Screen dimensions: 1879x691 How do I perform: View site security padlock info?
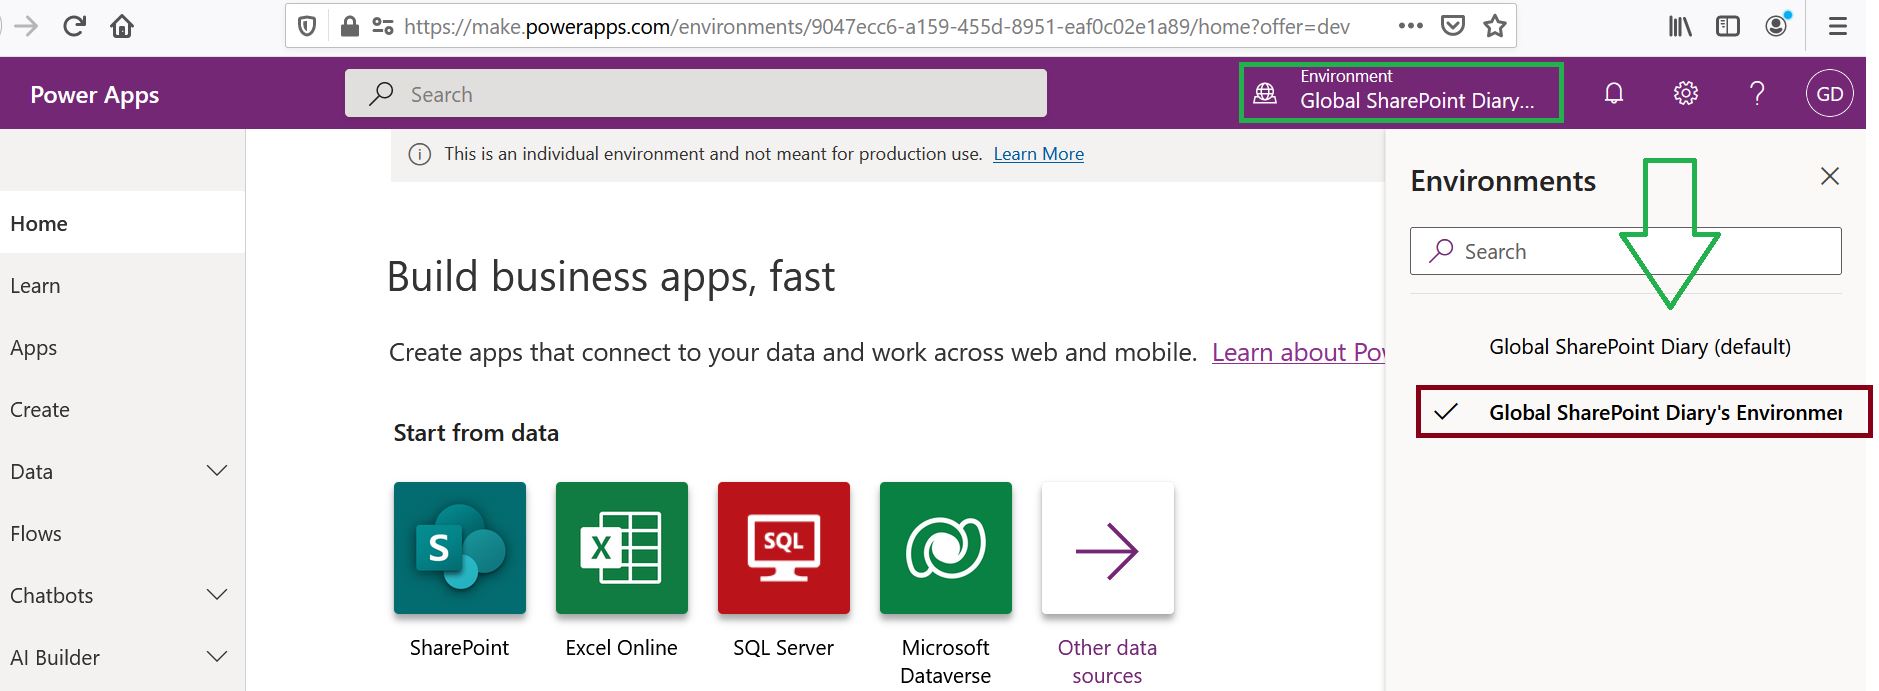[x=349, y=26]
